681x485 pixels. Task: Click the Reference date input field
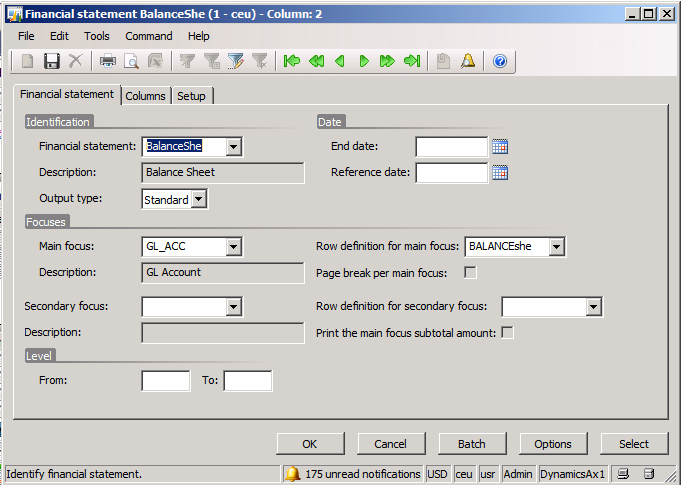(452, 173)
